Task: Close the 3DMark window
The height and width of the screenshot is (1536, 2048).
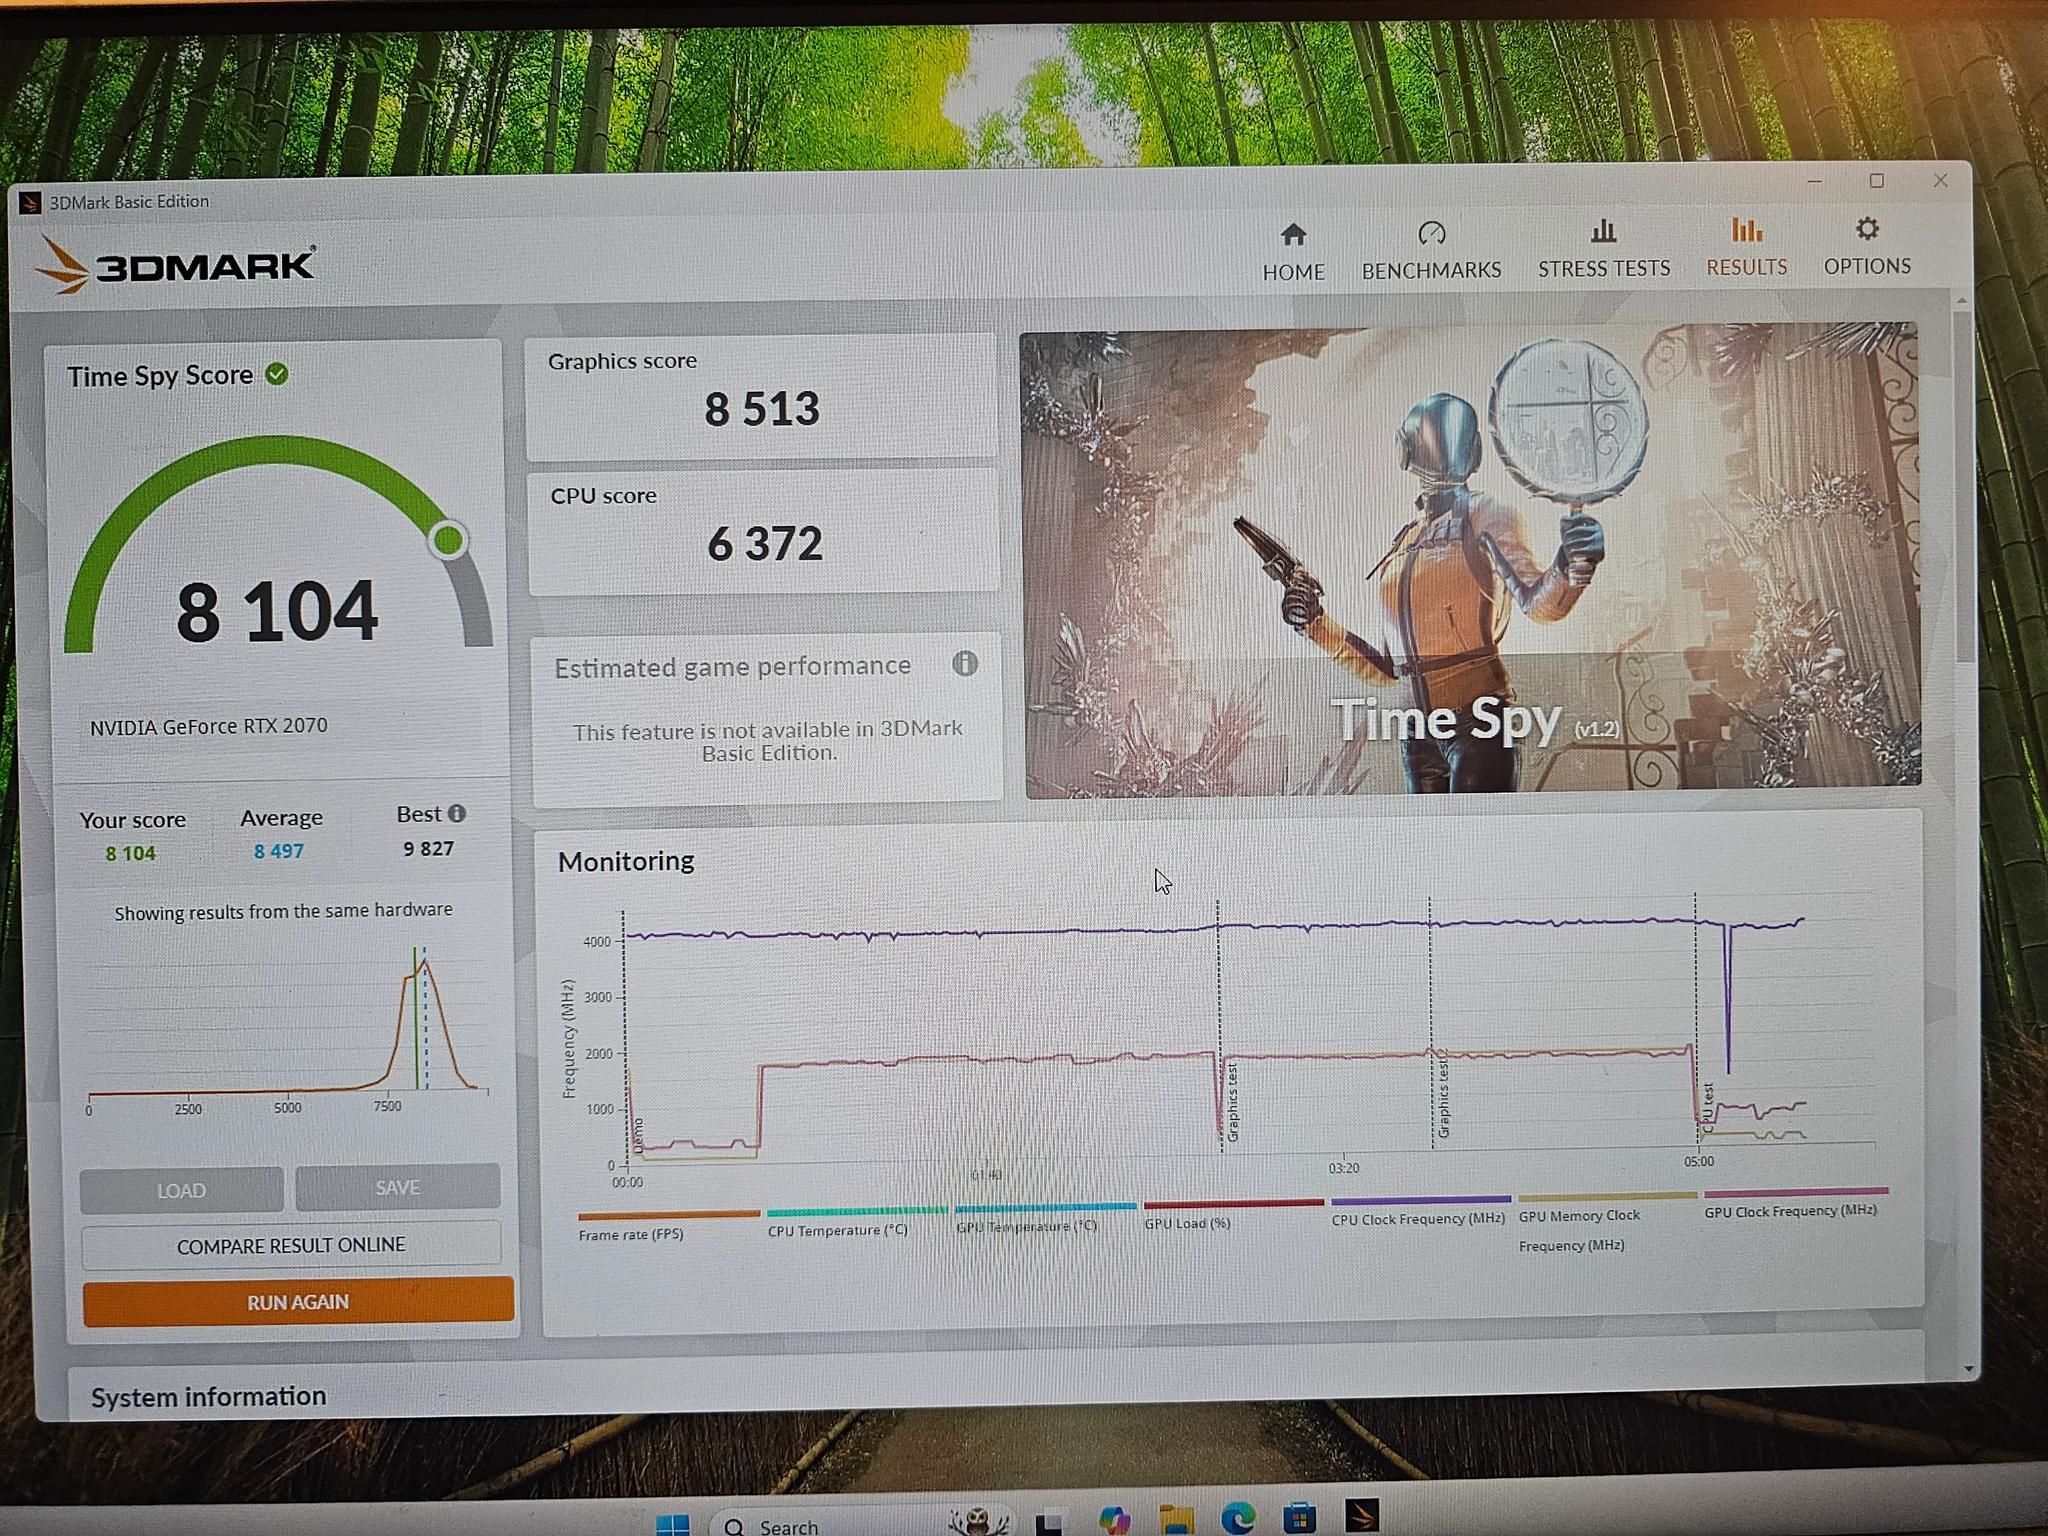Action: click(1940, 180)
